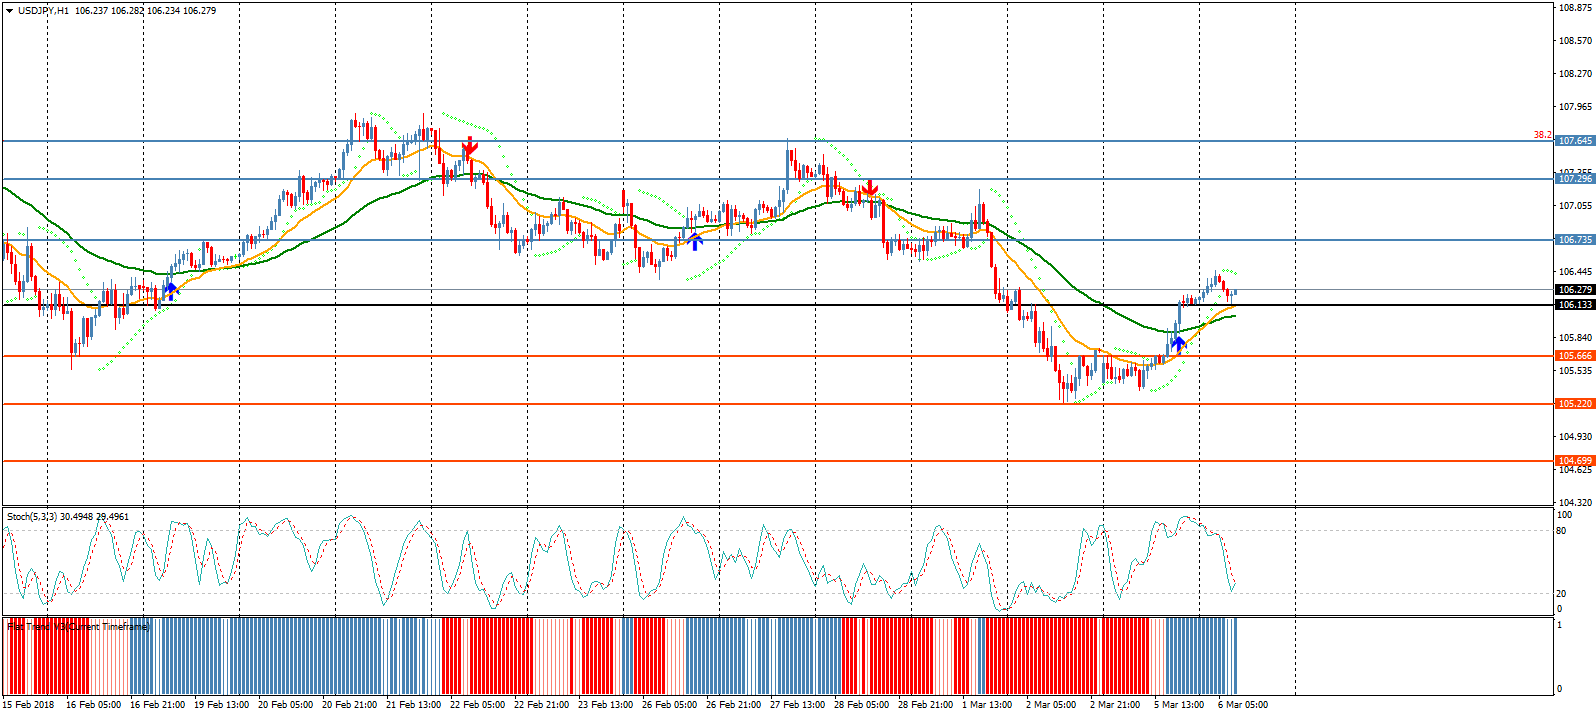Select the orange 105.666 price level tag
This screenshot has width=1596, height=716.
pos(1575,356)
